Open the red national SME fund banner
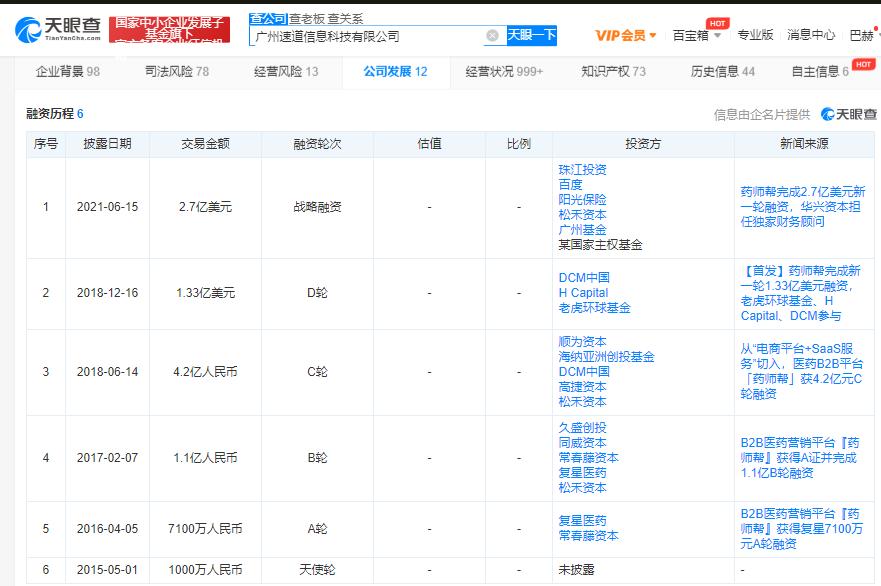The height and width of the screenshot is (586, 881). click(169, 29)
